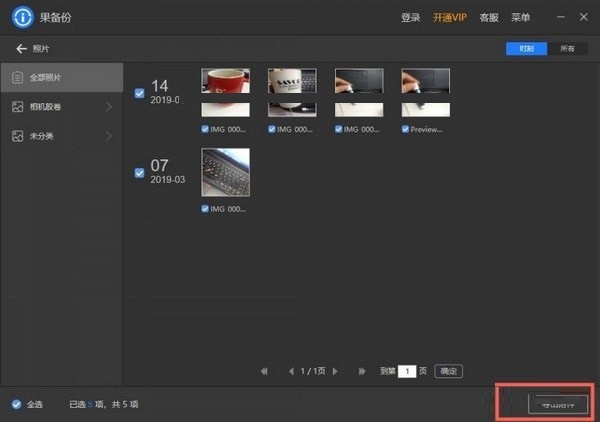Uncheck the 14 date group checkbox
This screenshot has height=422, width=600.
(140, 93)
